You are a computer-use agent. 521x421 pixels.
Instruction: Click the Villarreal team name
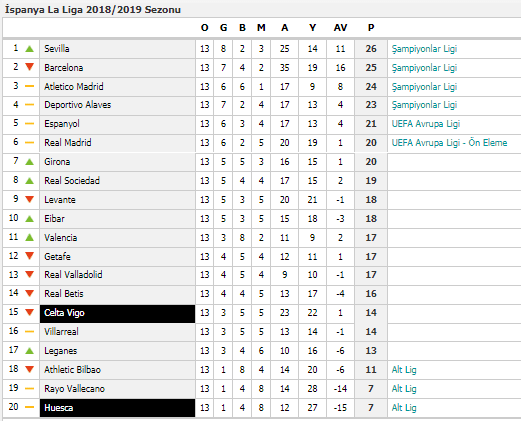pyautogui.click(x=61, y=332)
